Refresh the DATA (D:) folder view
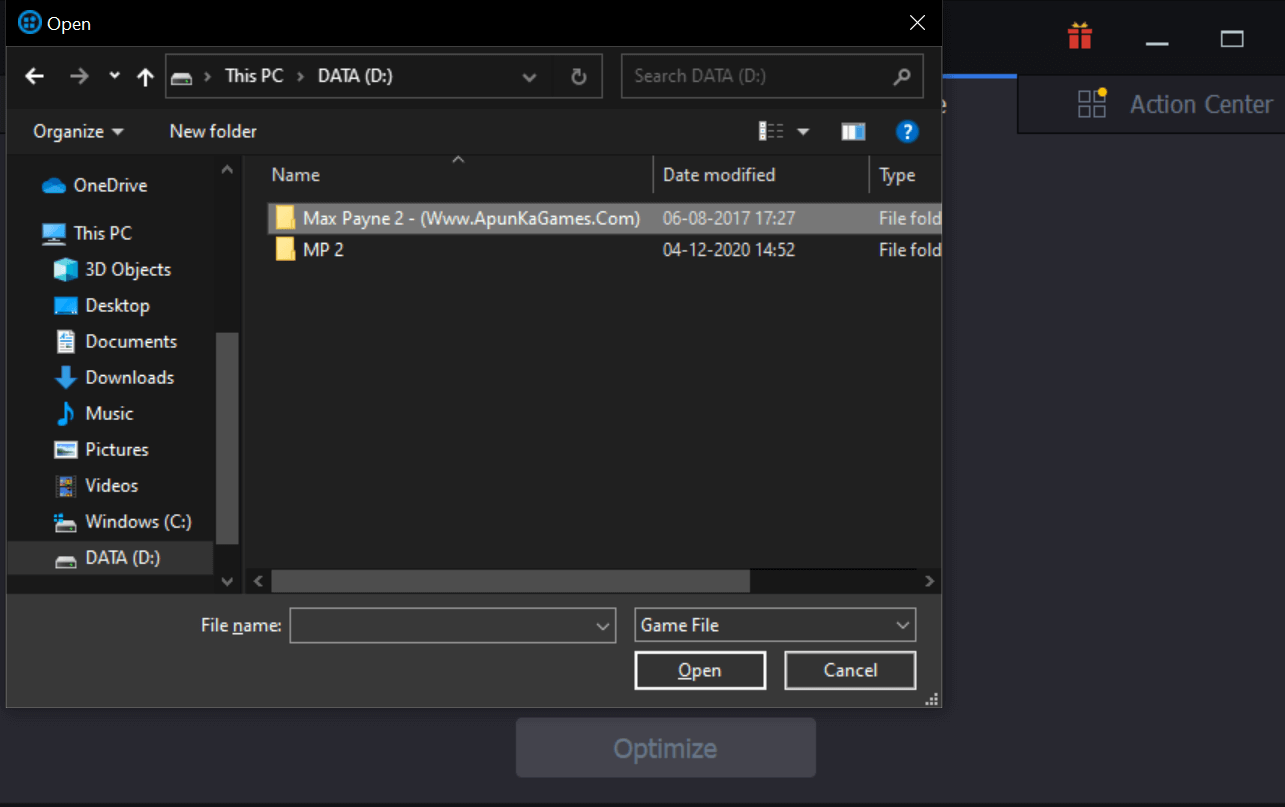 [x=578, y=75]
